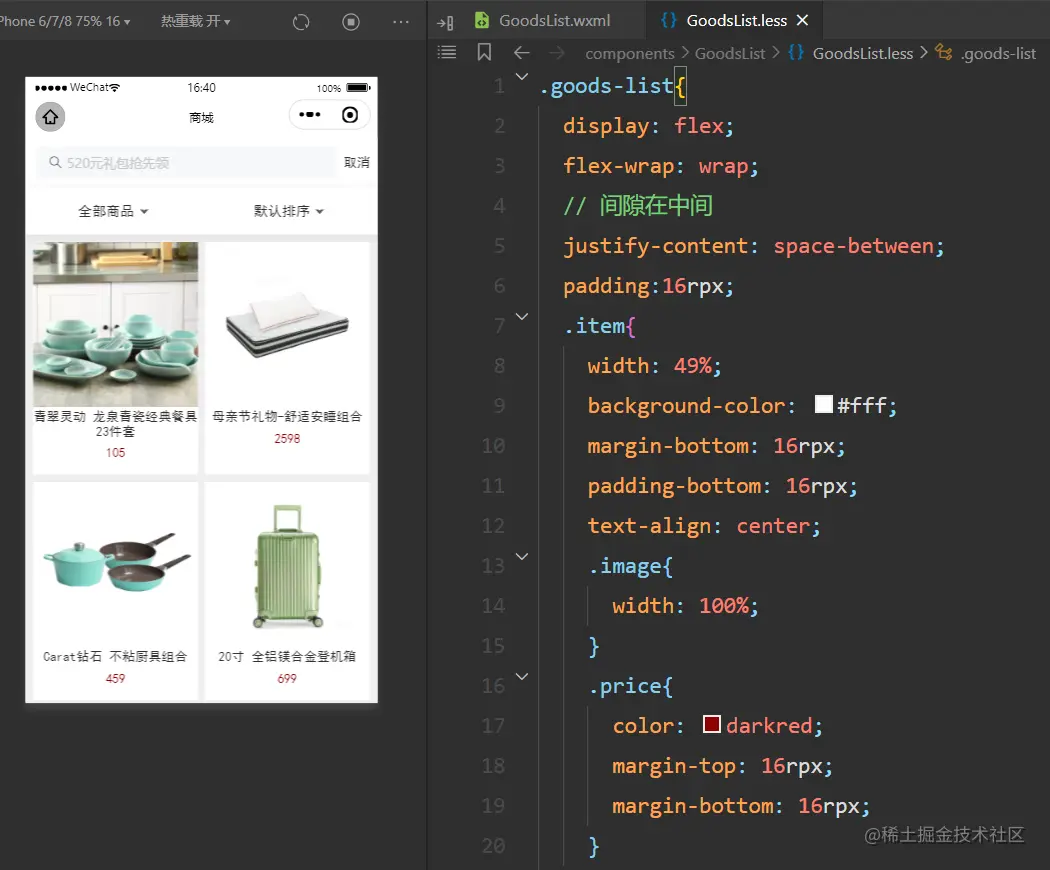Click the refresh compile icon in simulator toolbar

point(301,22)
